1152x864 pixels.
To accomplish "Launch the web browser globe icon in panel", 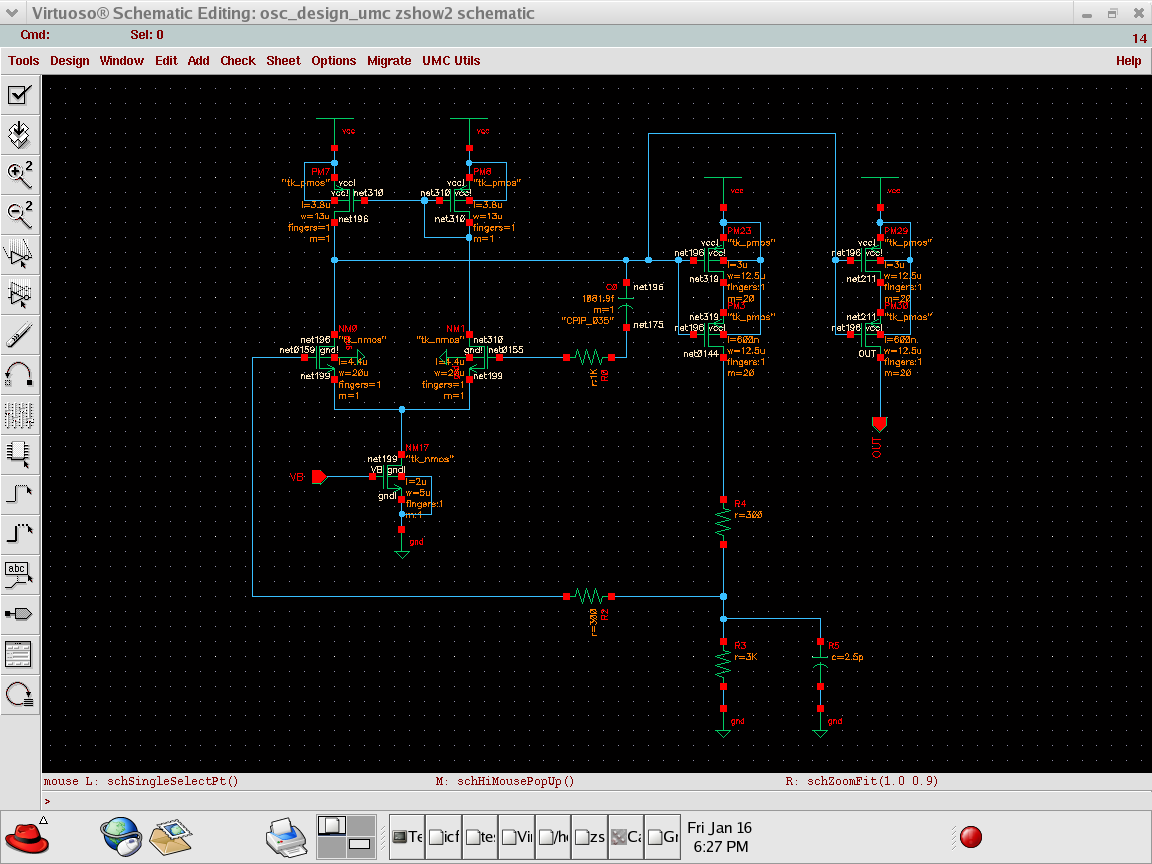I will coord(119,836).
